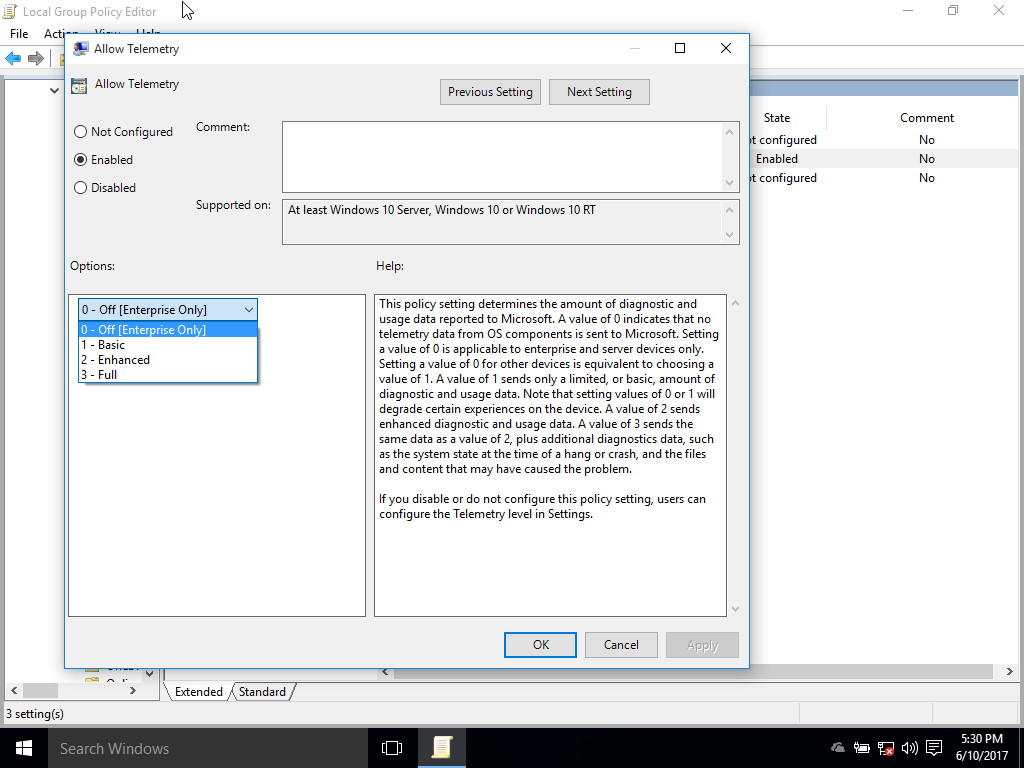Click the battery power tray icon

point(861,748)
